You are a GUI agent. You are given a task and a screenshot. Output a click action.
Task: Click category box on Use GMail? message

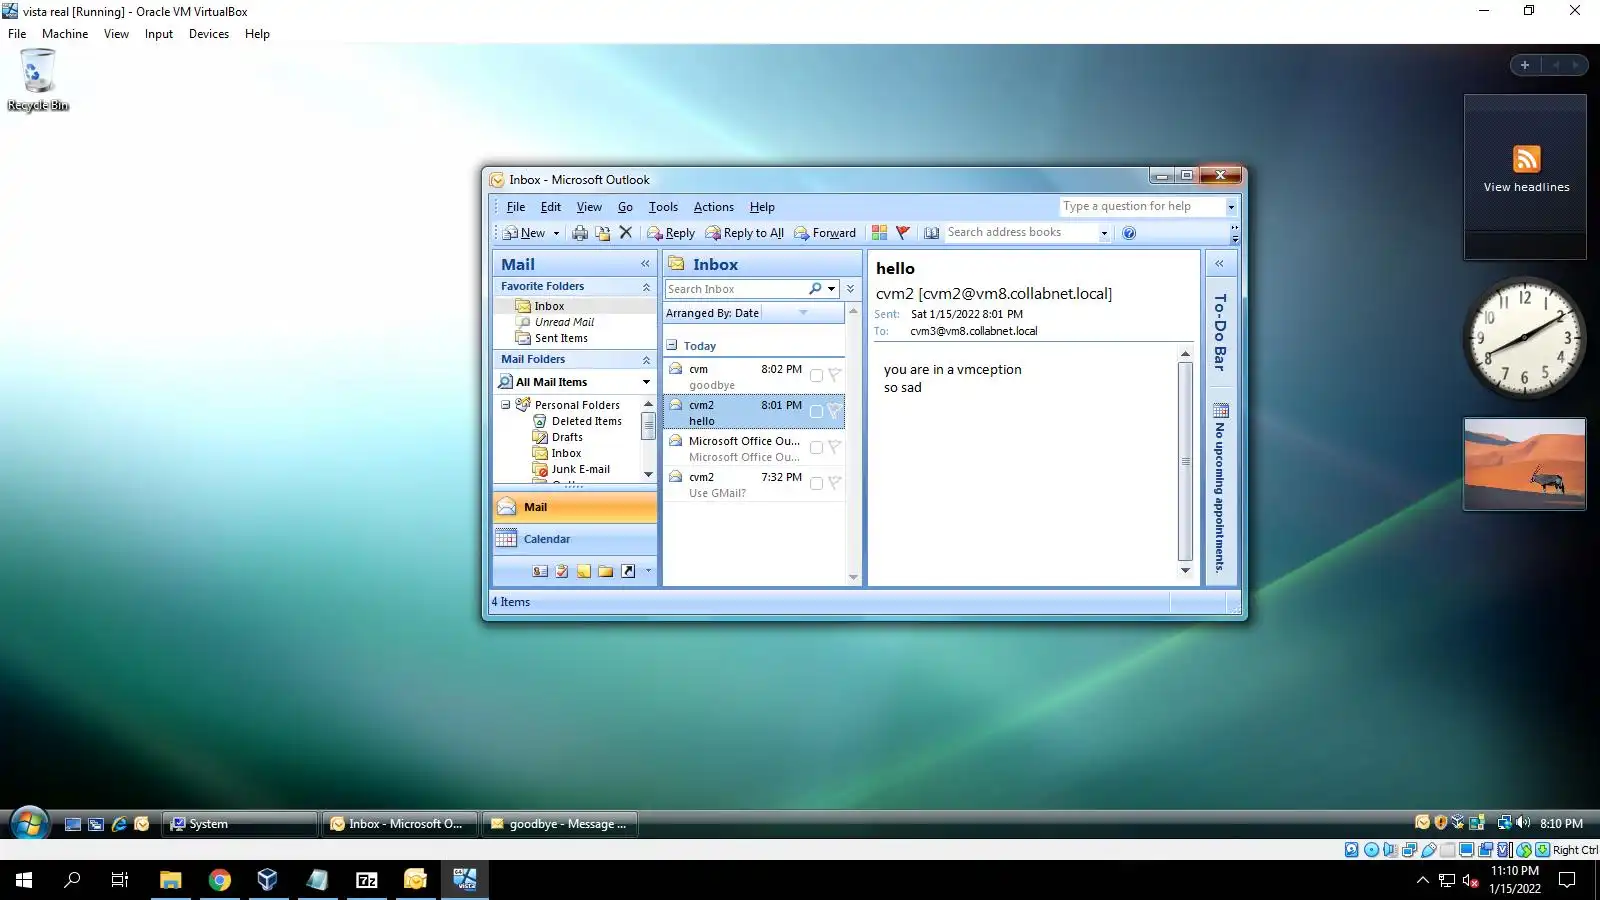click(816, 484)
